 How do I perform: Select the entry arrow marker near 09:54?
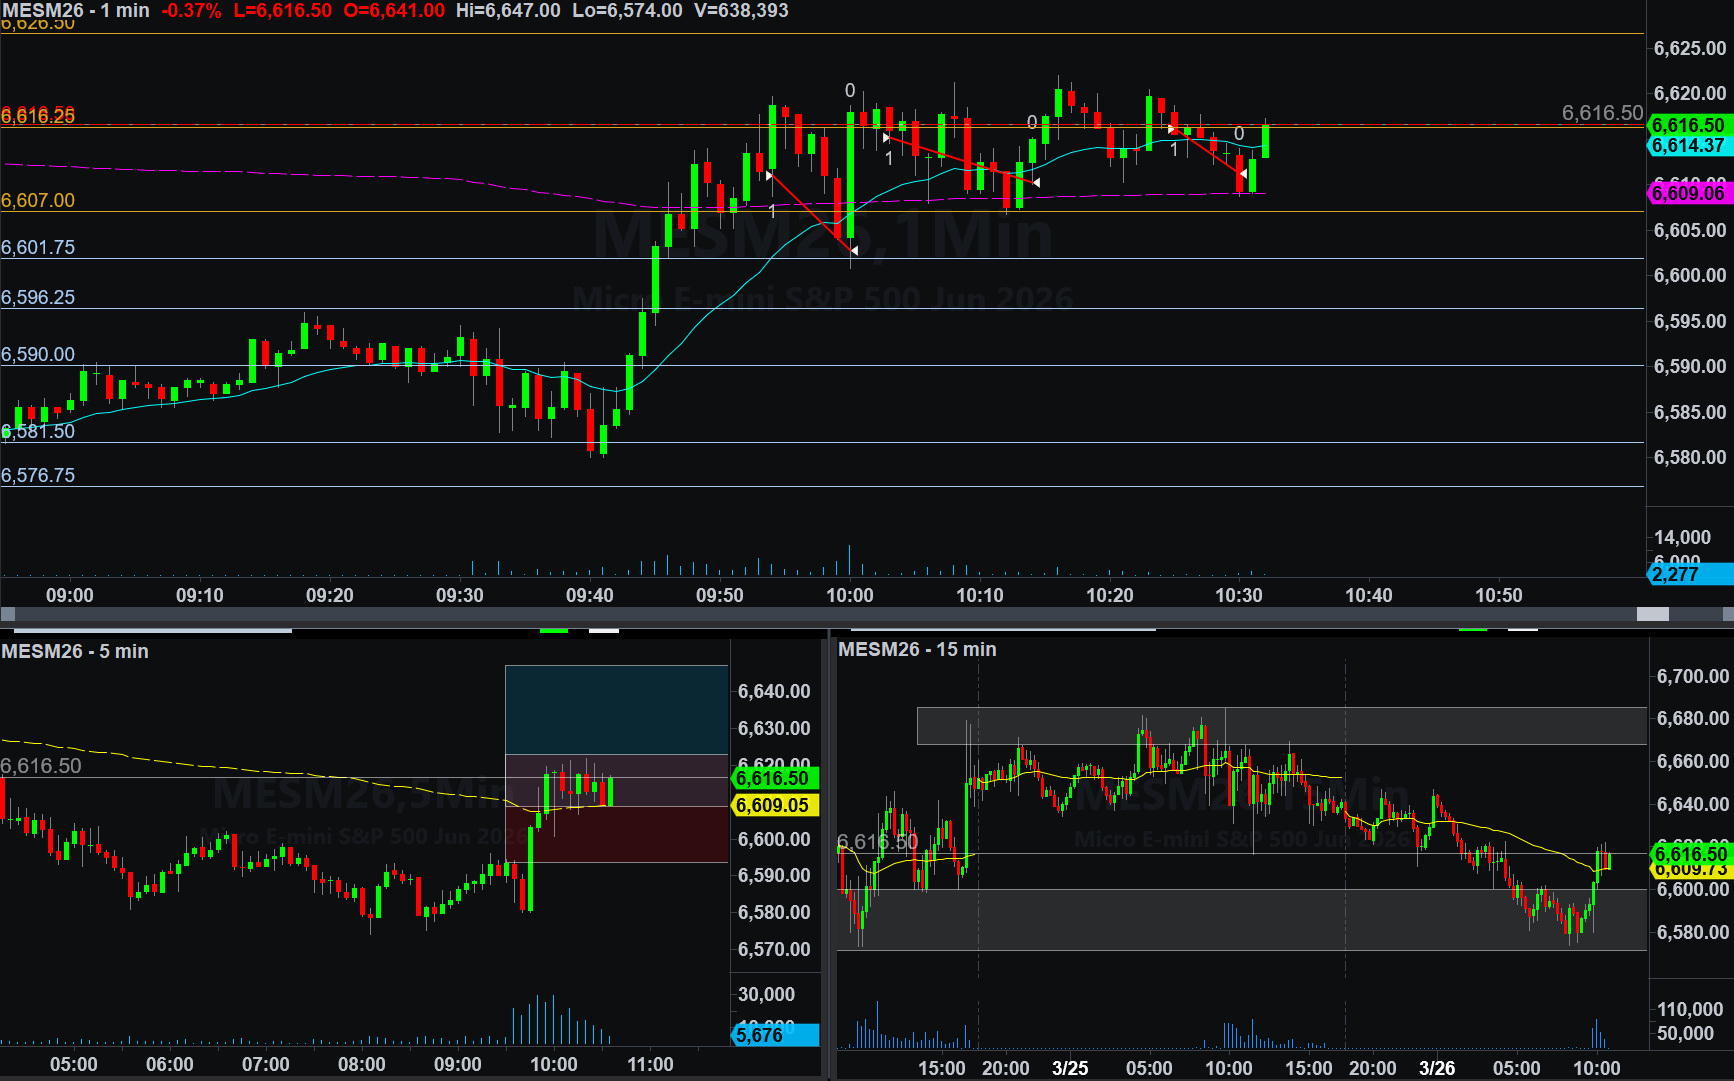point(769,176)
